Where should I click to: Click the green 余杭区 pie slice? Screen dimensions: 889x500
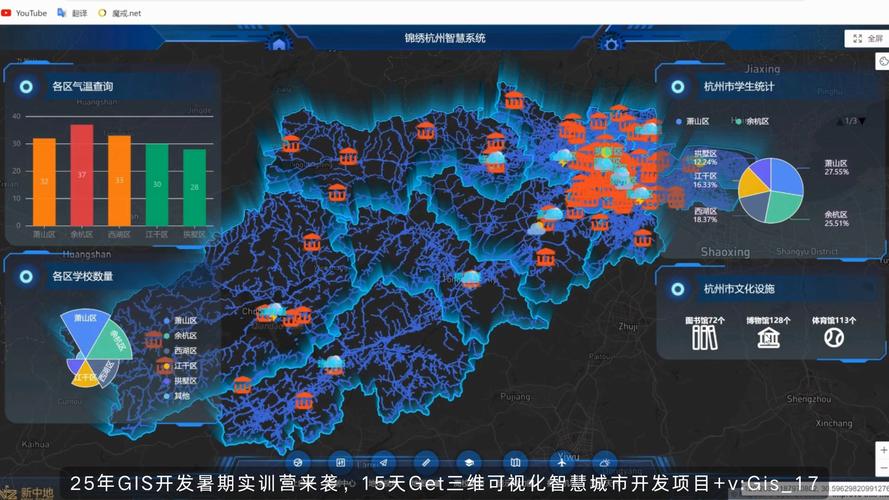tap(786, 207)
